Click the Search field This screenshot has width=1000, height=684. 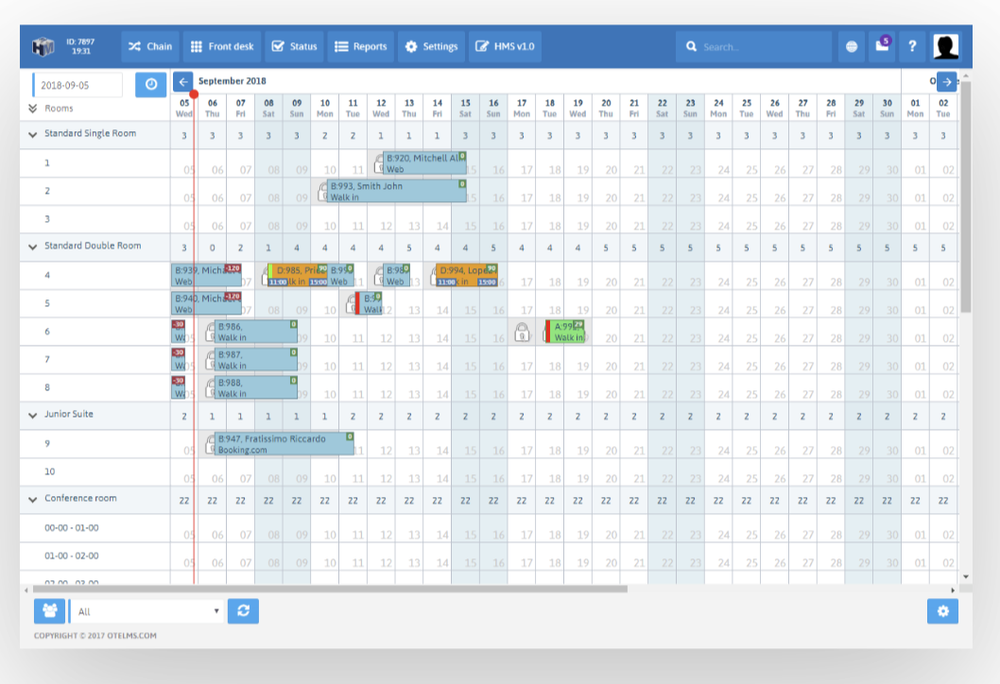coord(754,47)
